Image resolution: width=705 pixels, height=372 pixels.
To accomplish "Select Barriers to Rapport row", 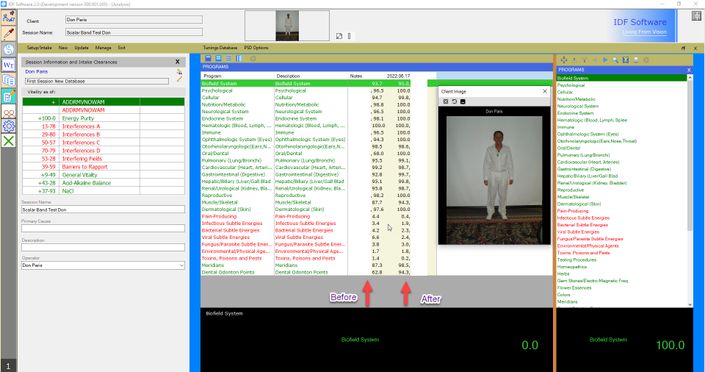I will tap(103, 167).
